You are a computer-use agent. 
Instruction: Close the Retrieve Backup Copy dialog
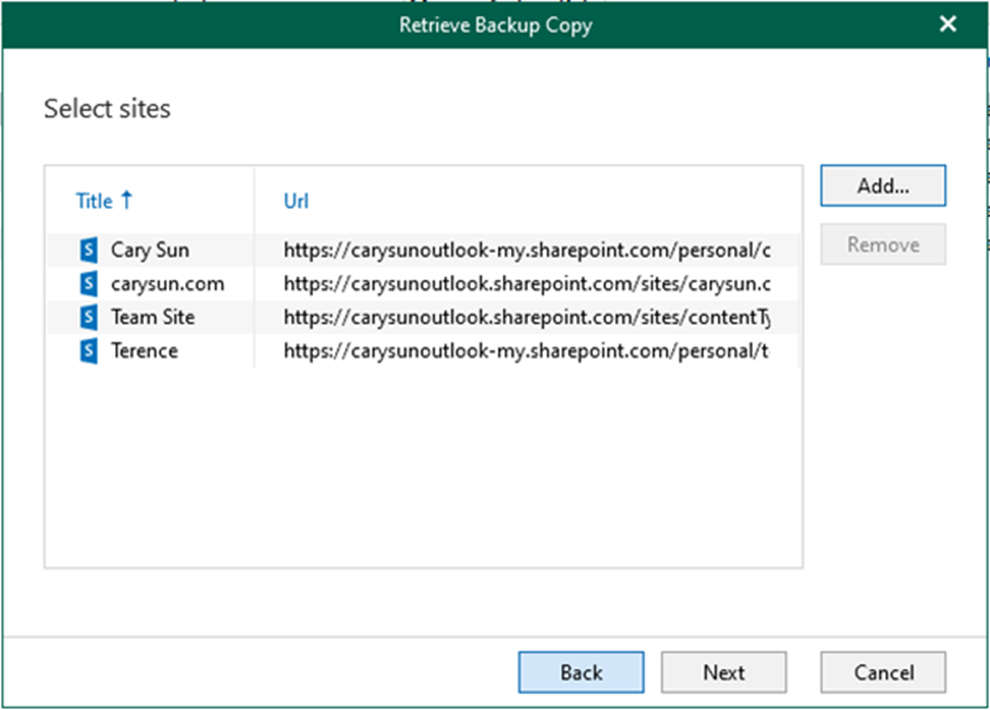pos(948,24)
